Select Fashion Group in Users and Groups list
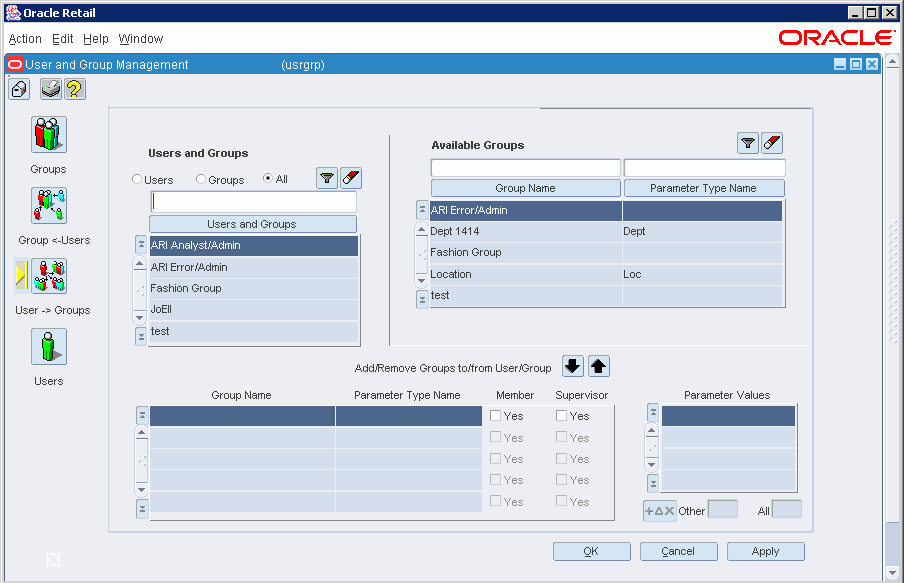Screen dimensions: 904x583 (254, 288)
